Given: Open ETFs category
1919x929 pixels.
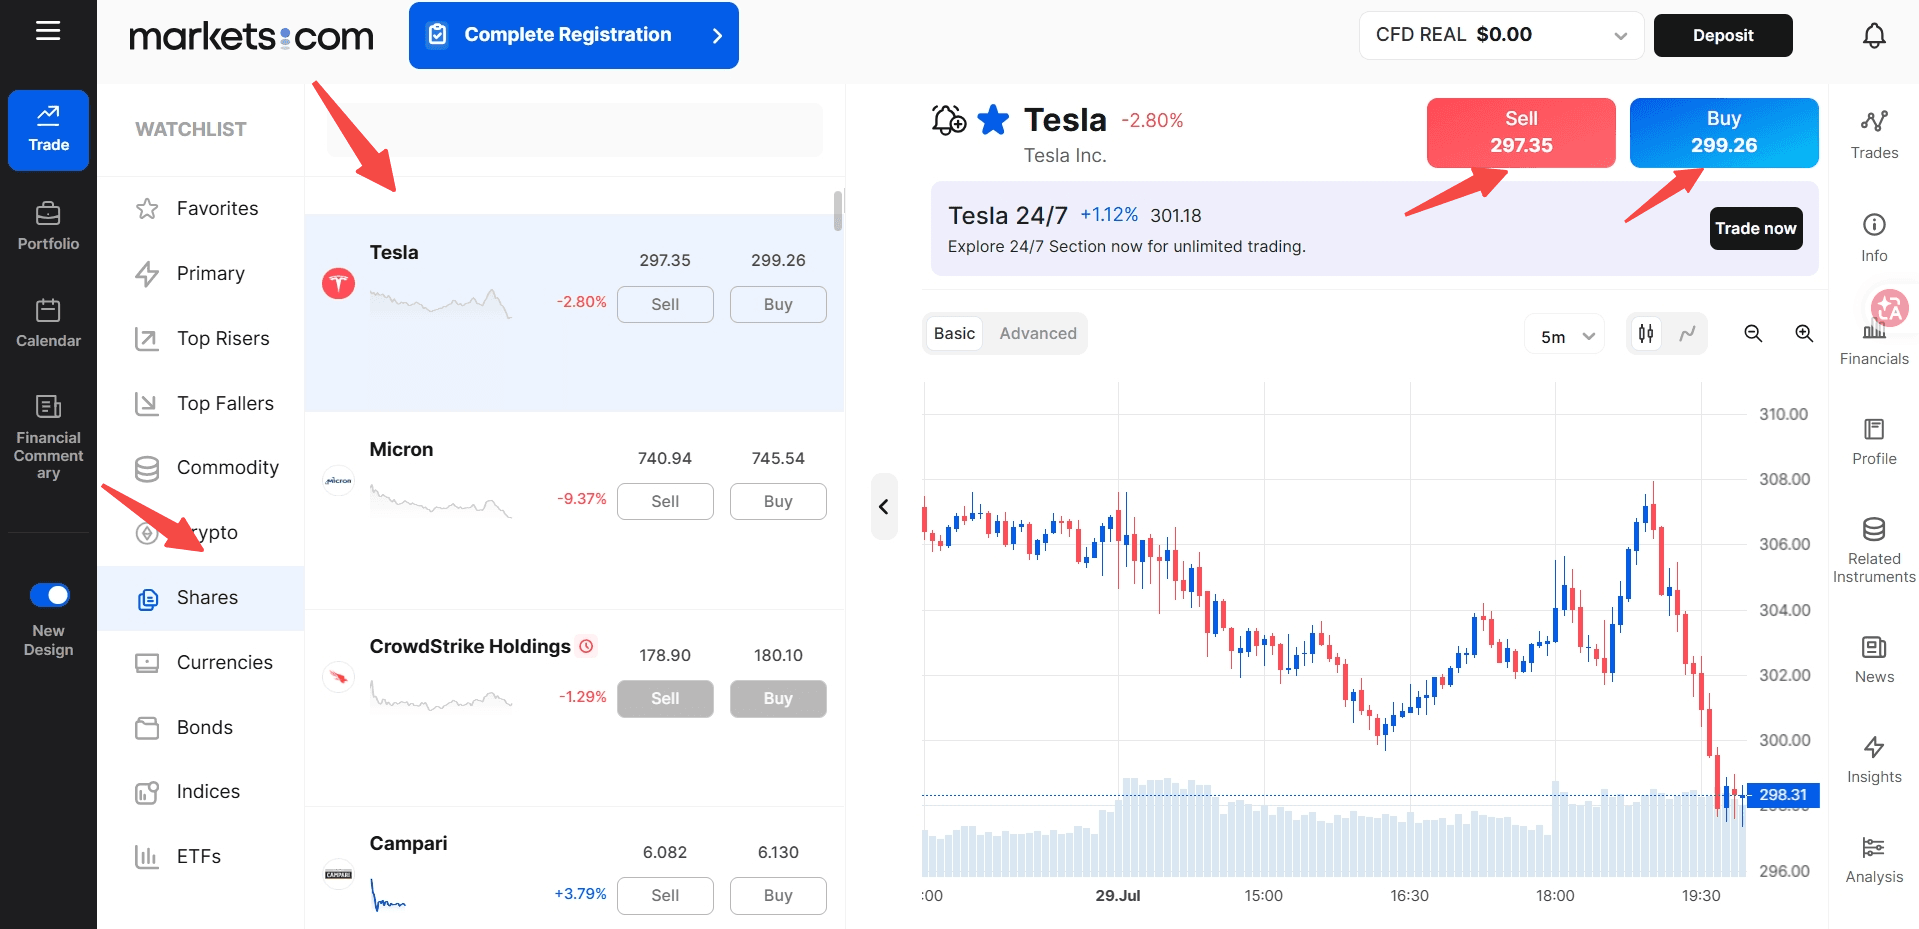Looking at the screenshot, I should pyautogui.click(x=200, y=856).
